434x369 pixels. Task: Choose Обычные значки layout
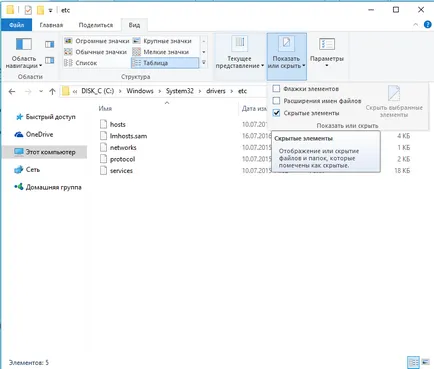tap(96, 52)
